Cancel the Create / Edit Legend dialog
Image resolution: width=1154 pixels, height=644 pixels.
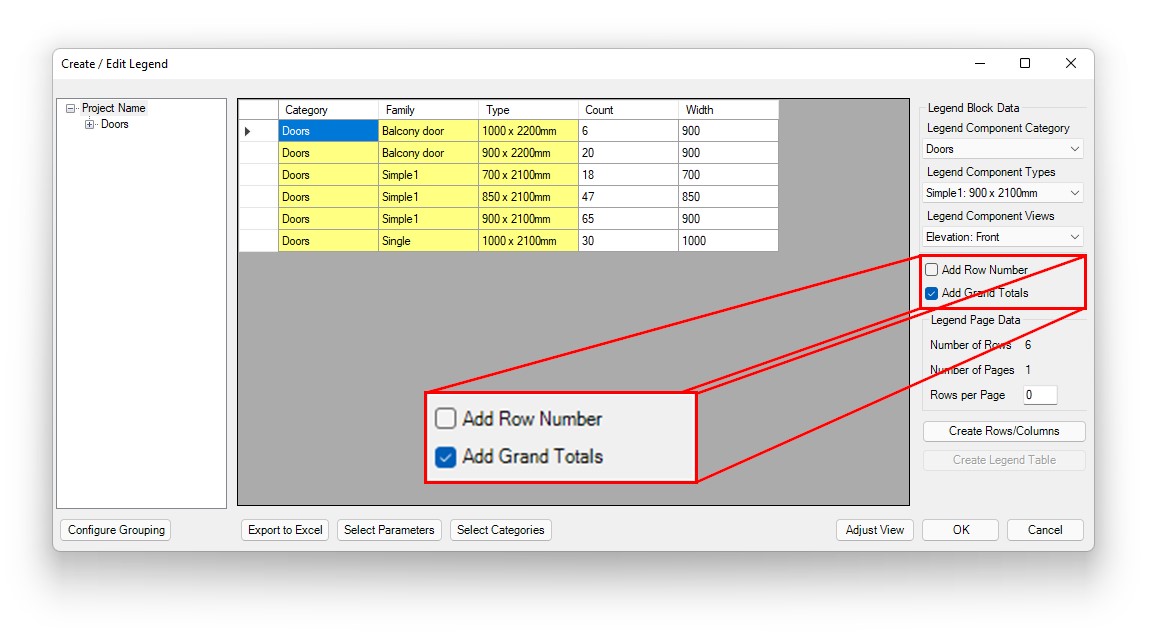tap(1045, 530)
